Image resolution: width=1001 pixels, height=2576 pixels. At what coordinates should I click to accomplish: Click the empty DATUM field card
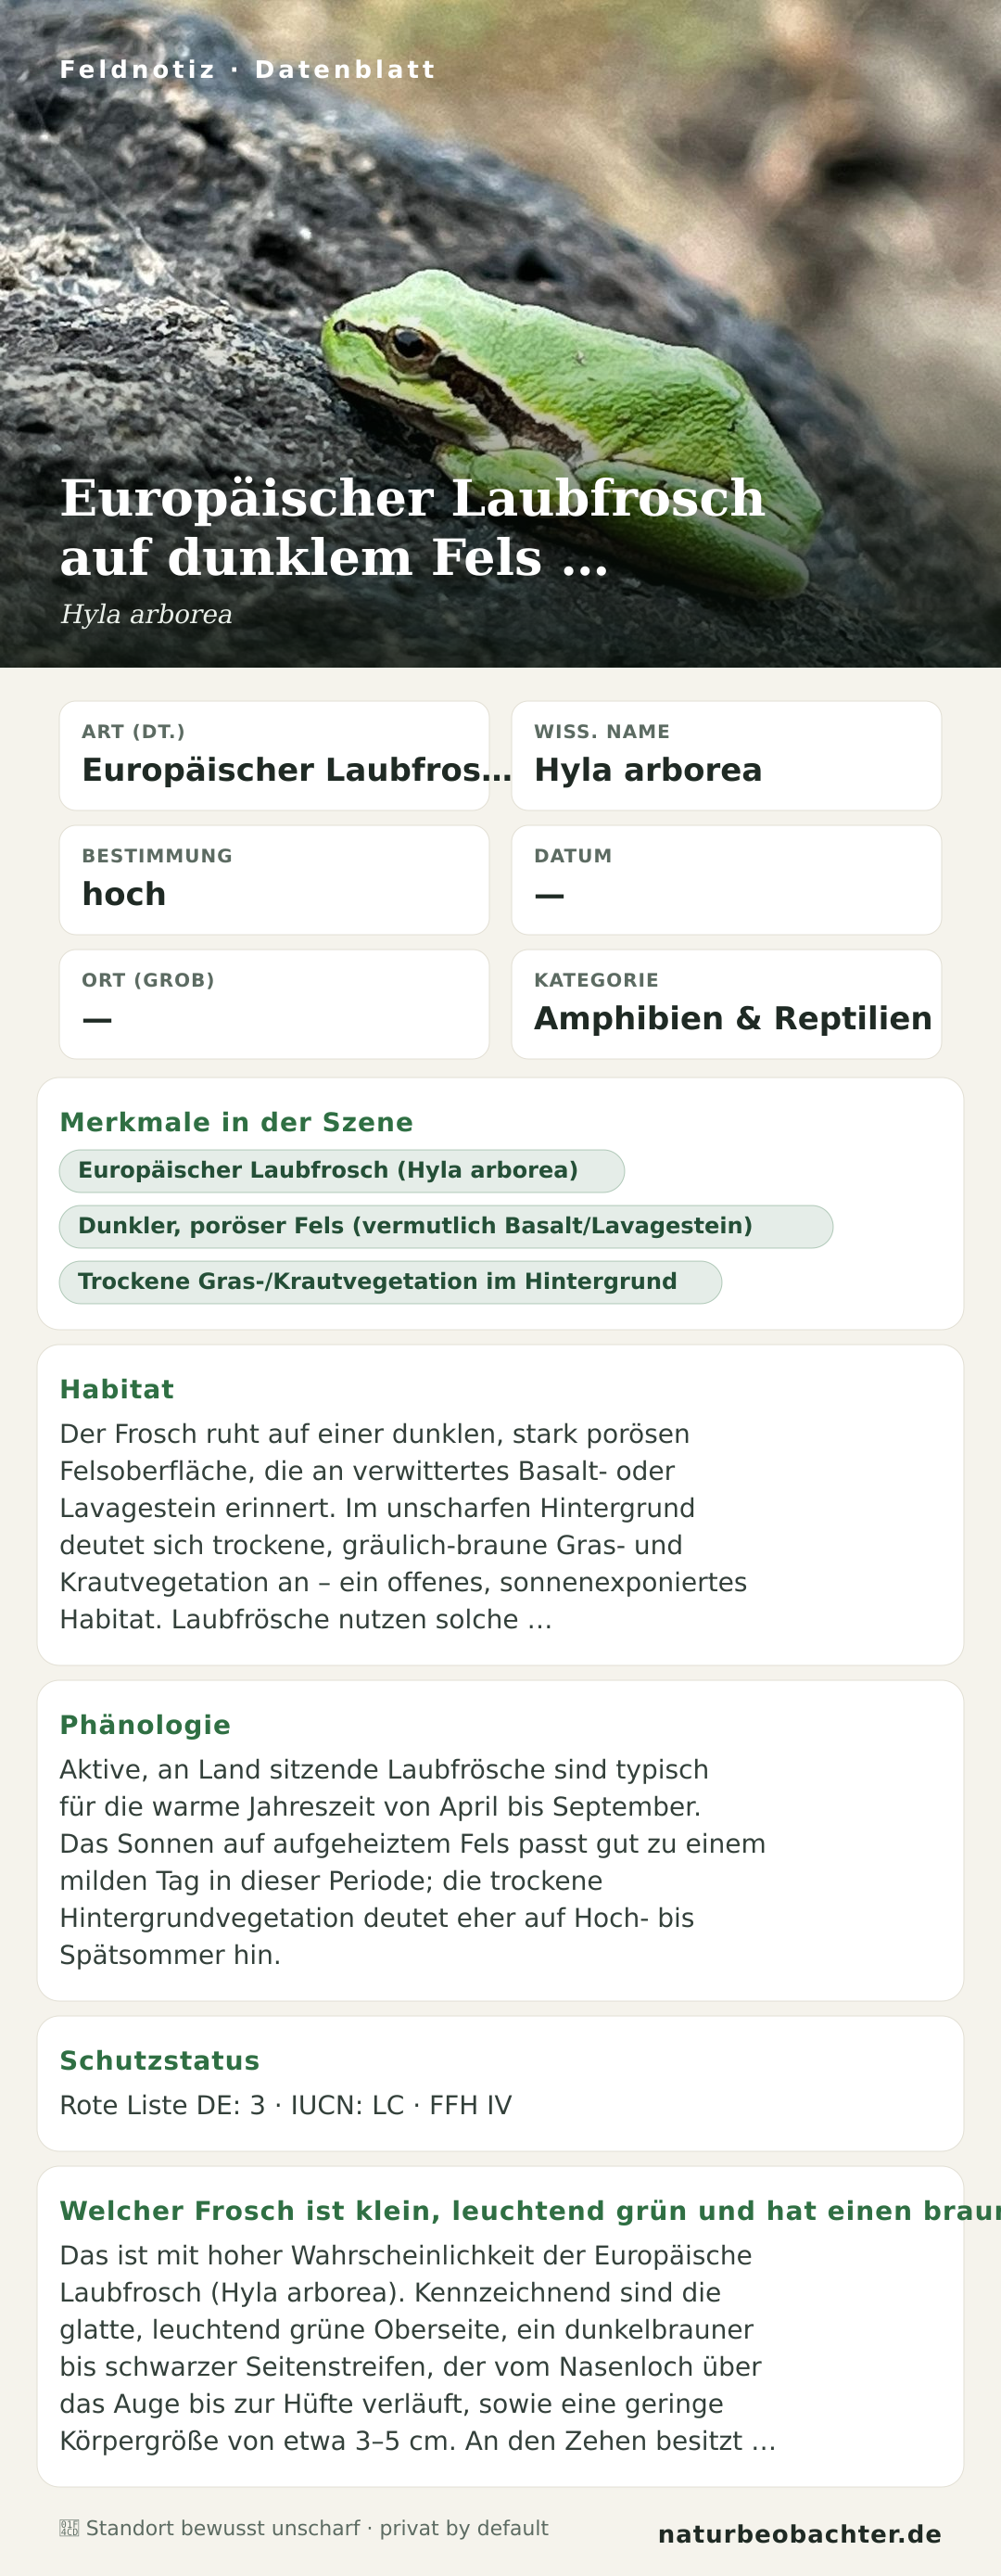coord(726,880)
